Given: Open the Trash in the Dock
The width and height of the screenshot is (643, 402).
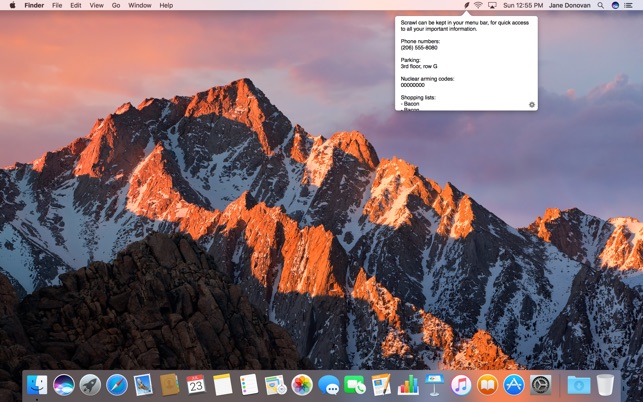Looking at the screenshot, I should tap(606, 385).
